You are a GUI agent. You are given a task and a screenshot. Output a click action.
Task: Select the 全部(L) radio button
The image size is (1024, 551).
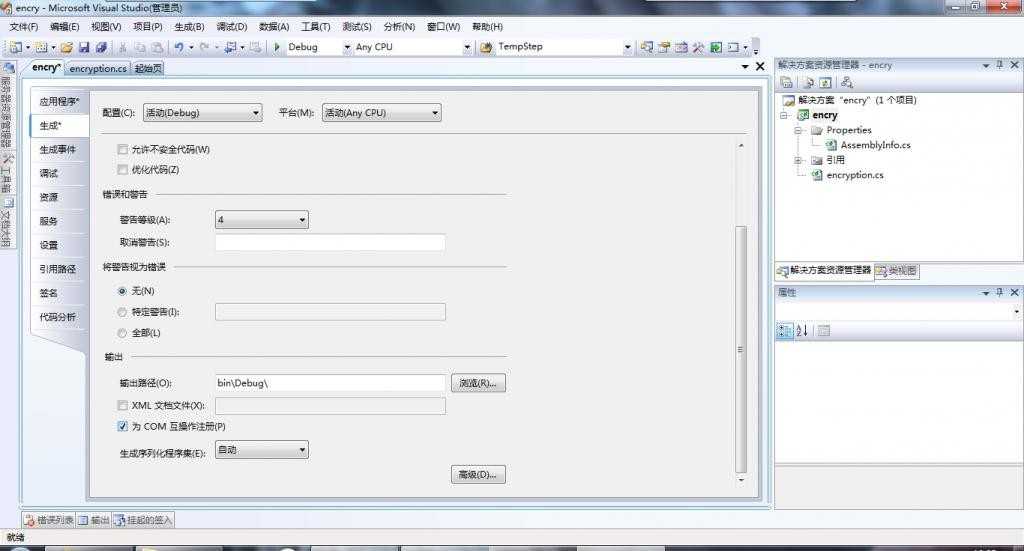(x=122, y=333)
